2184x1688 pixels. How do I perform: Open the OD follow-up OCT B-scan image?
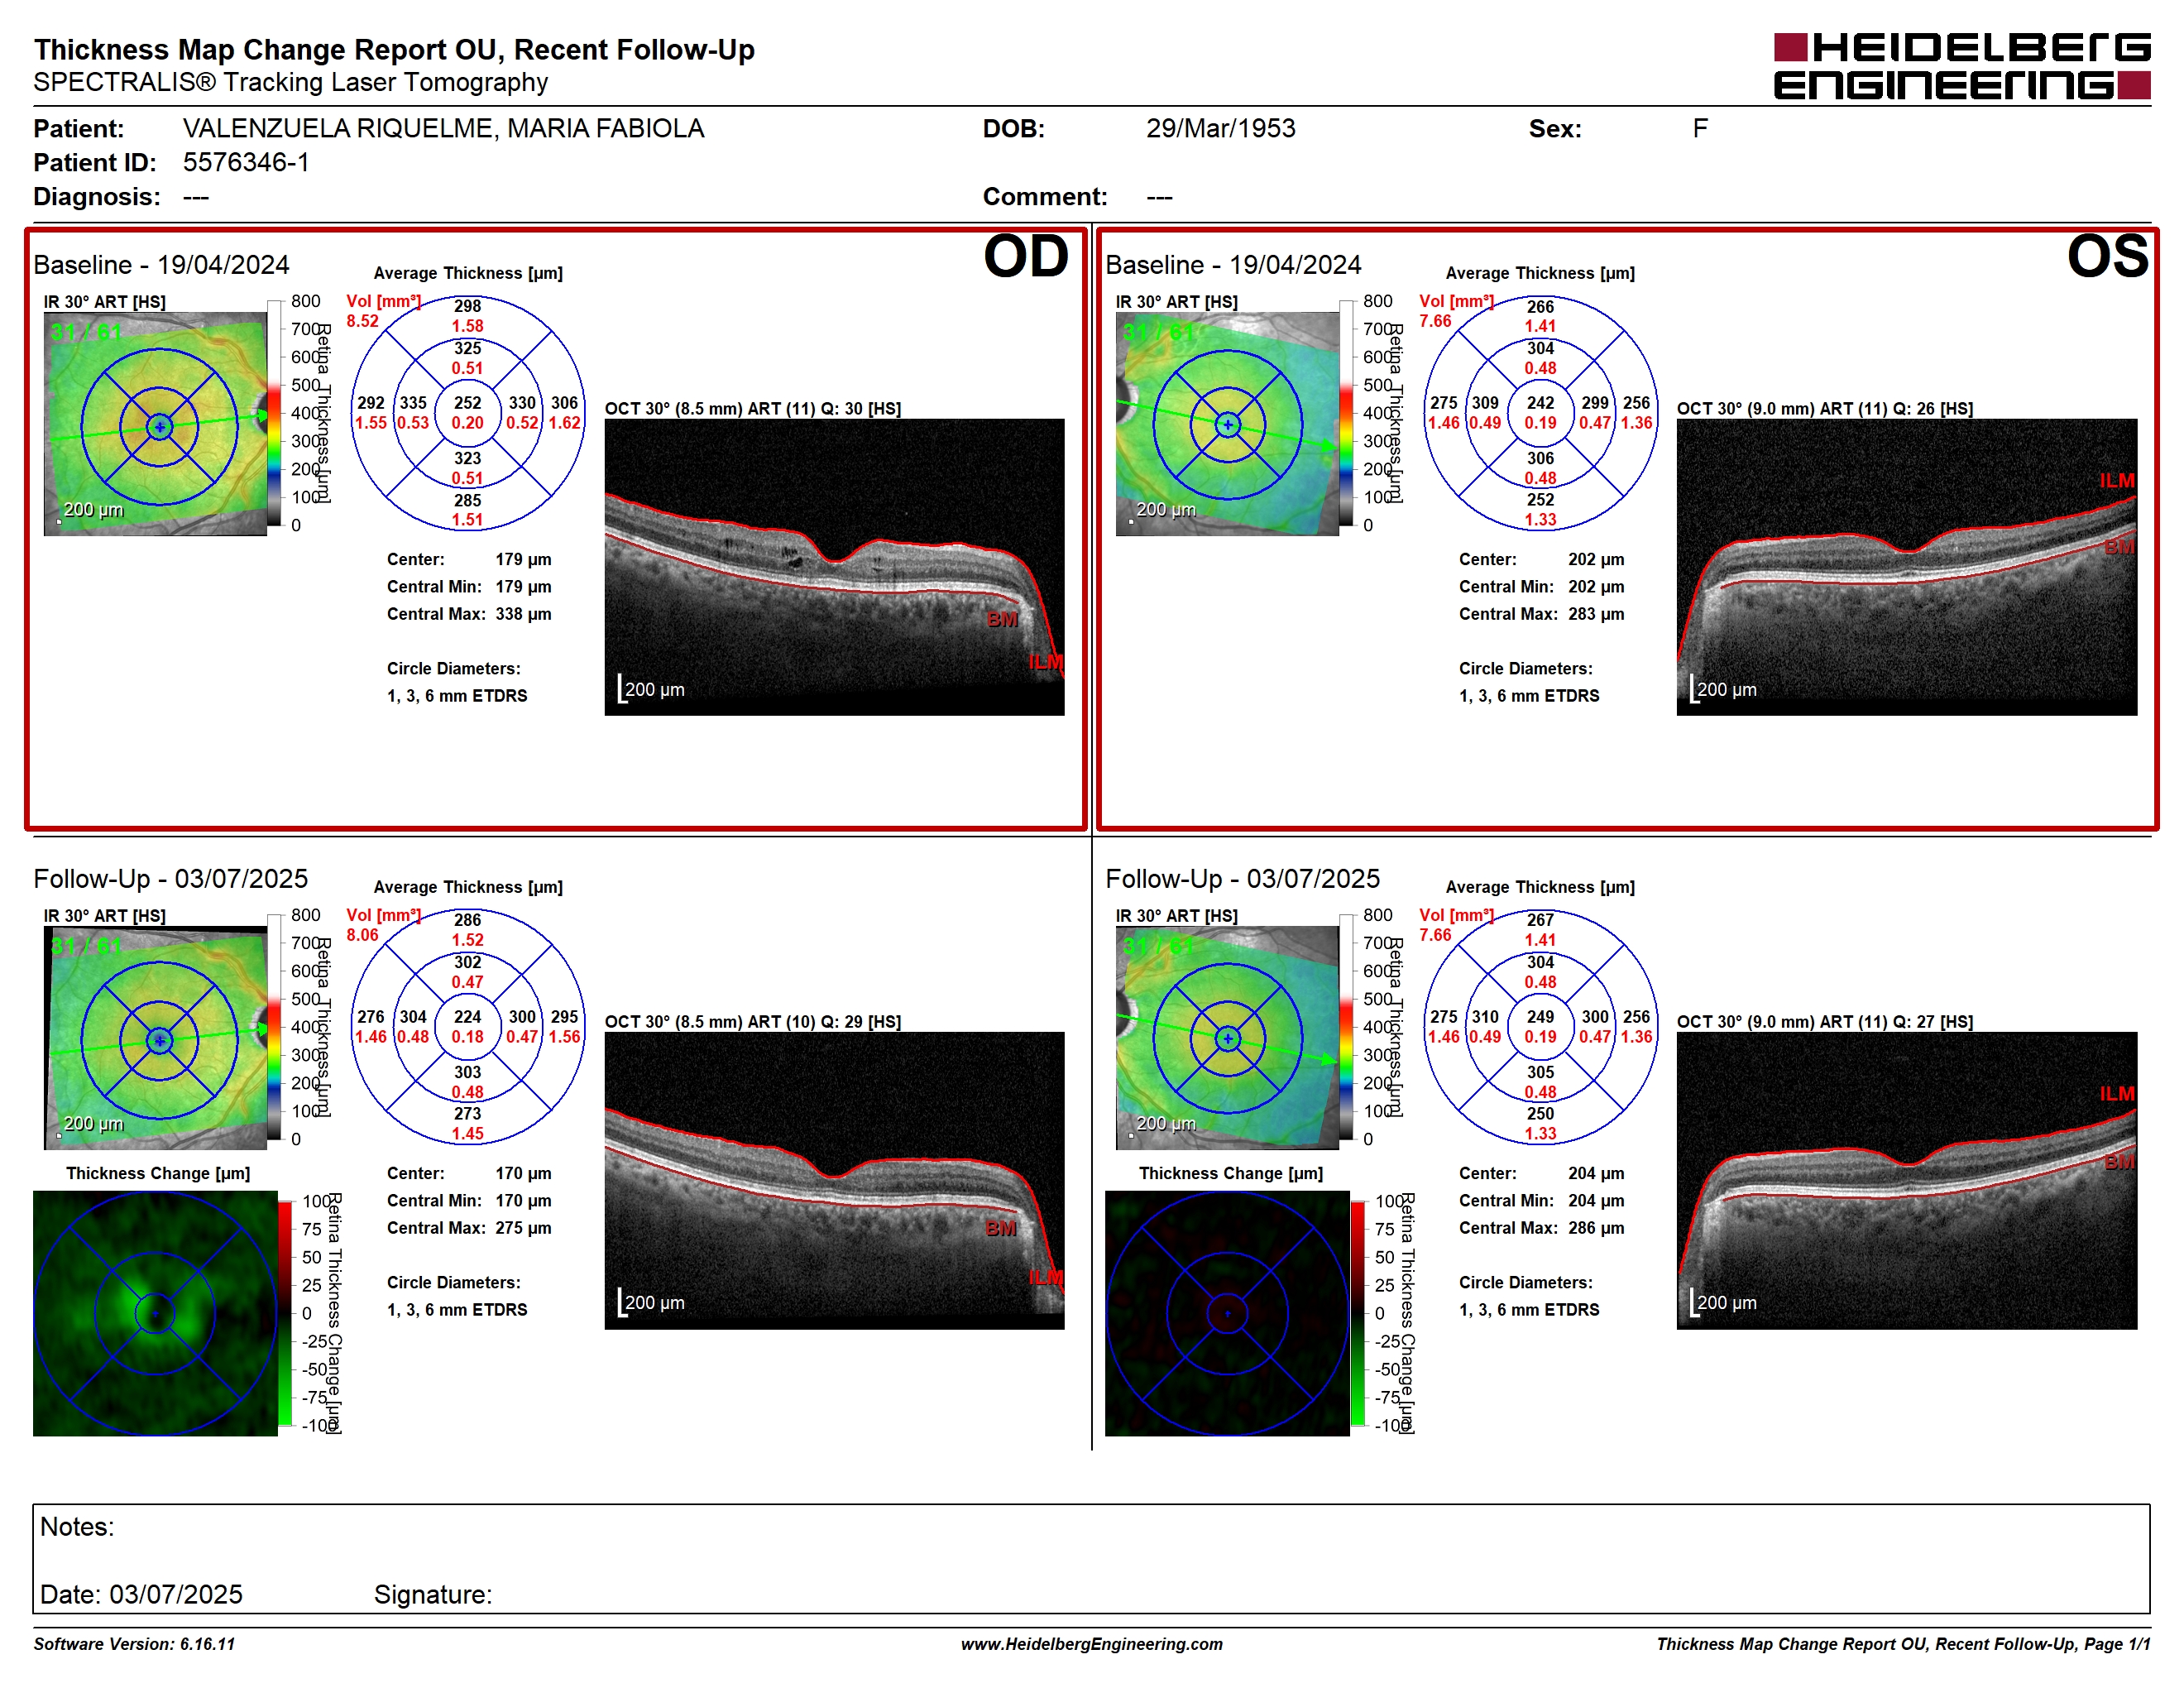pos(834,1181)
